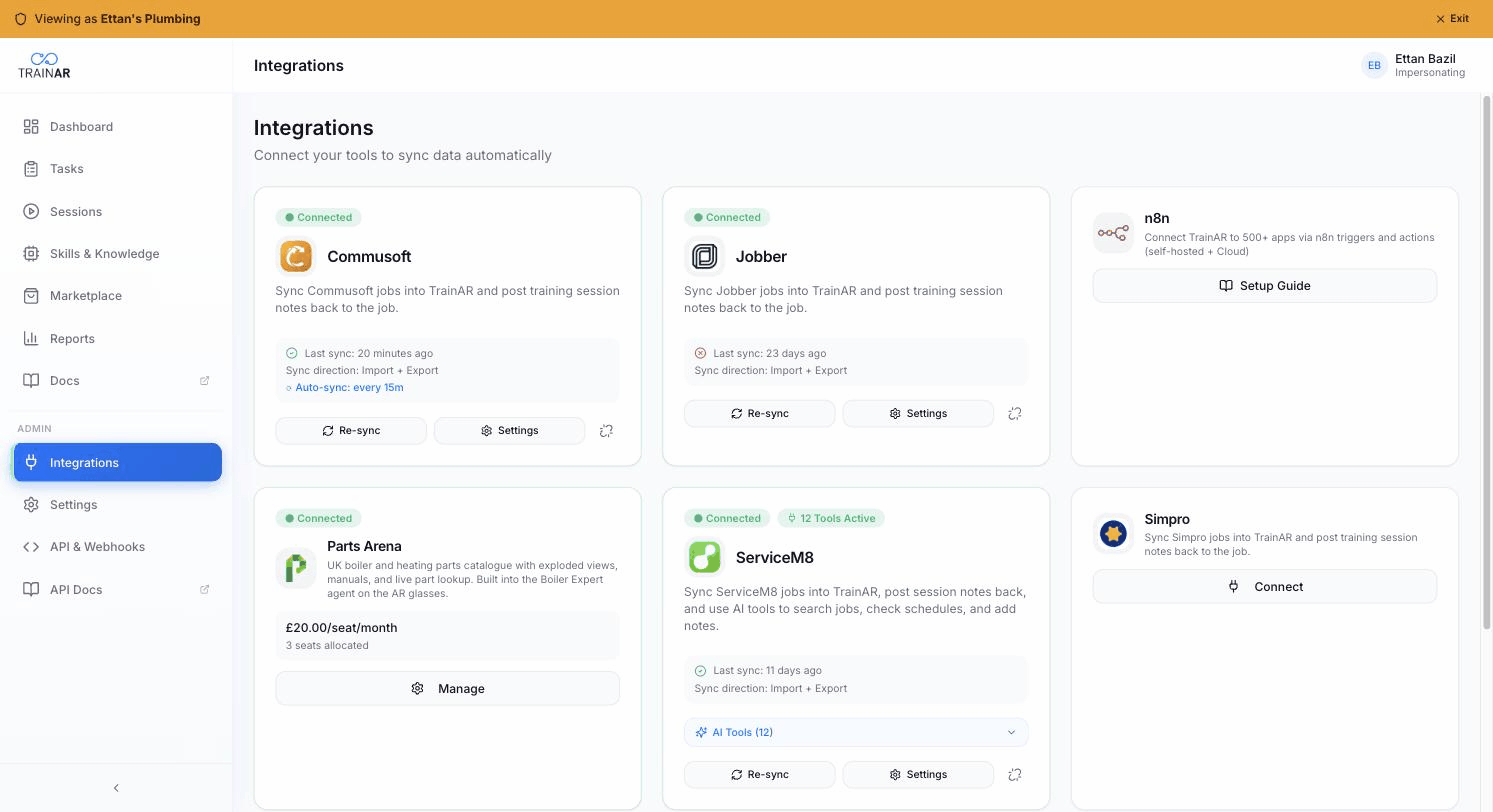This screenshot has width=1493, height=812.
Task: Click the 12 Tools Active badge
Action: [832, 518]
